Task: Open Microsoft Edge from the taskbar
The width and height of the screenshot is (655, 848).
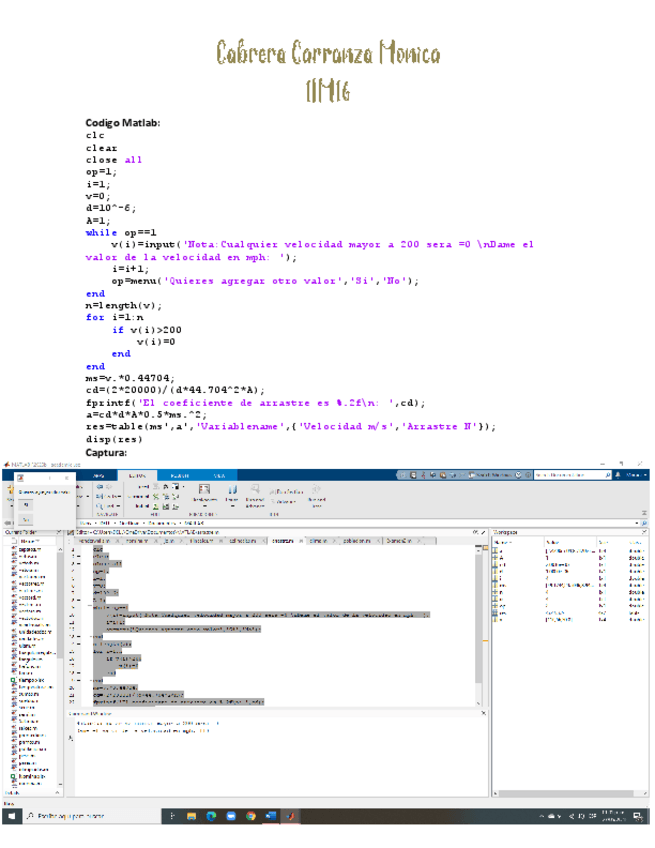Action: pyautogui.click(x=211, y=816)
